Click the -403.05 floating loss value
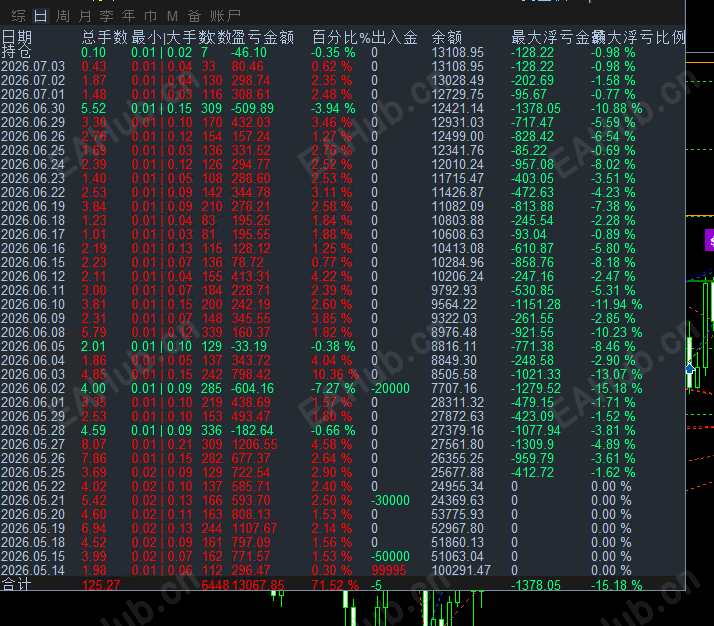 (x=532, y=178)
